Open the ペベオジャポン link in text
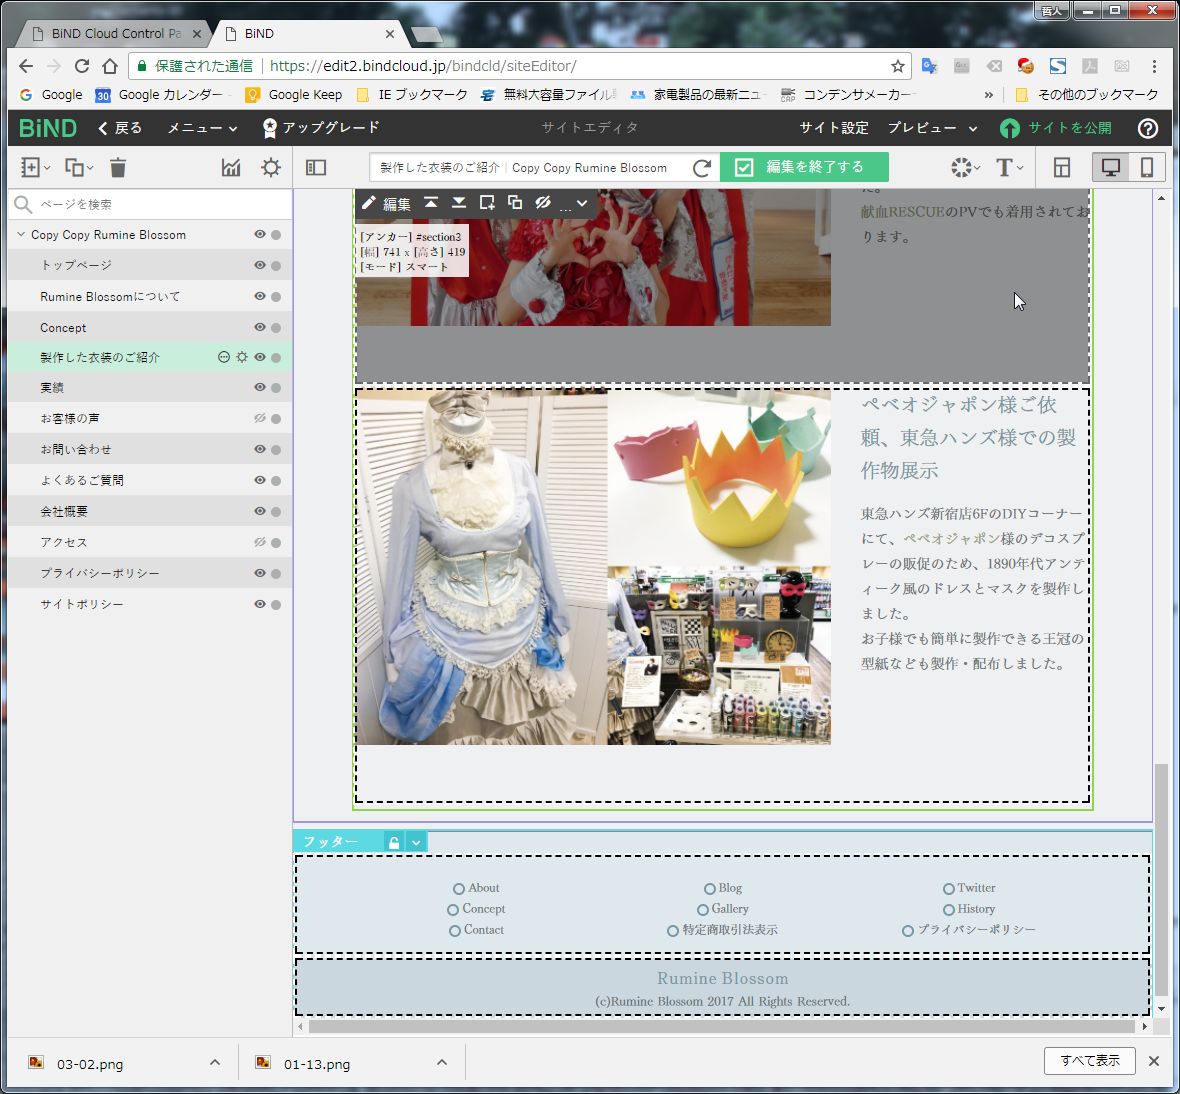Viewport: 1180px width, 1094px height. click(951, 538)
